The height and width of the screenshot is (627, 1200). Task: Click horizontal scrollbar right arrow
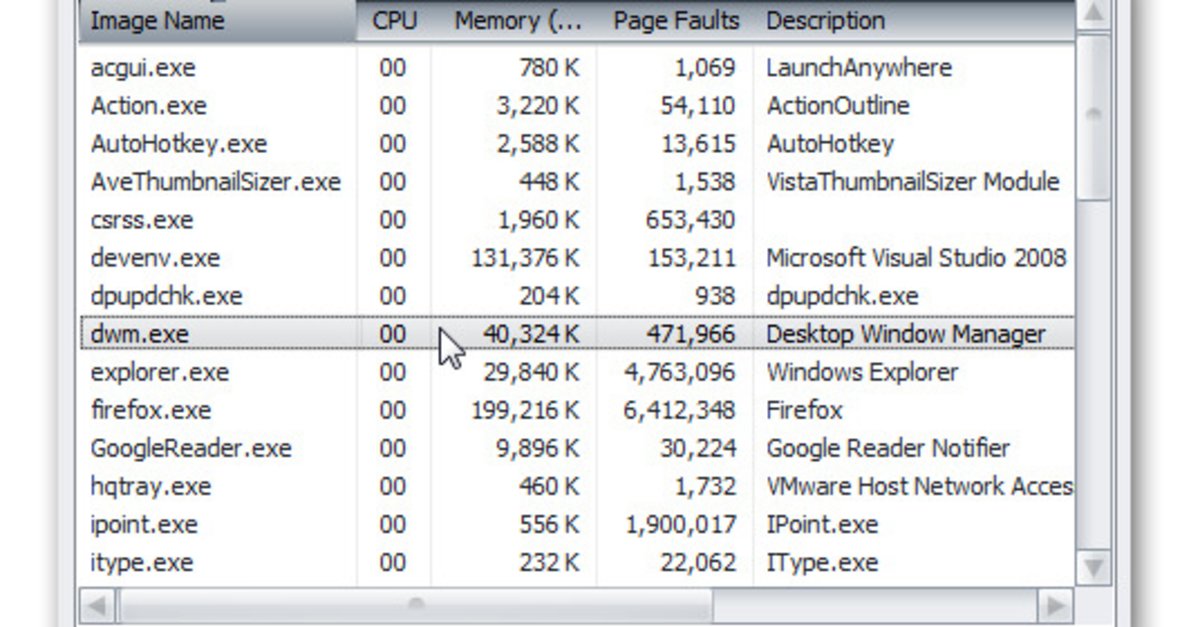(x=1054, y=604)
